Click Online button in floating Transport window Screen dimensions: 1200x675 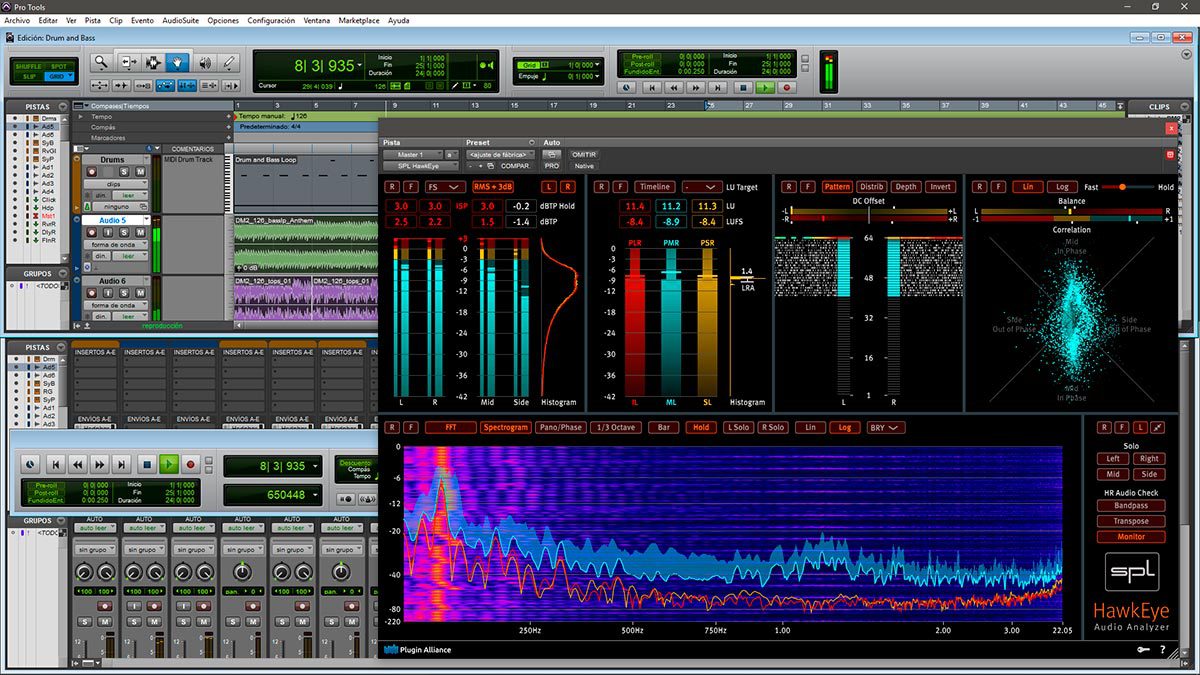[x=32, y=464]
